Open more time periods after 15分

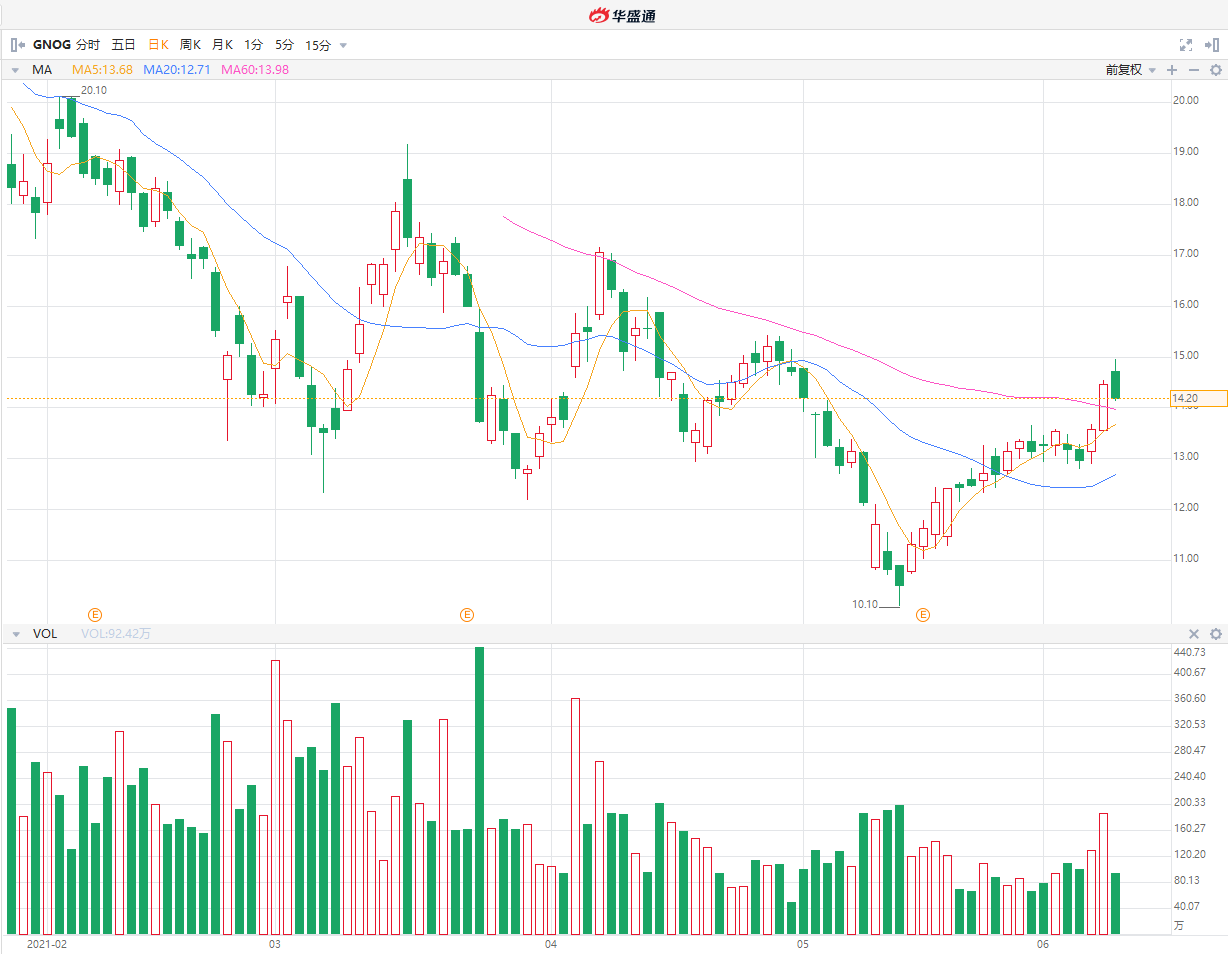click(343, 45)
